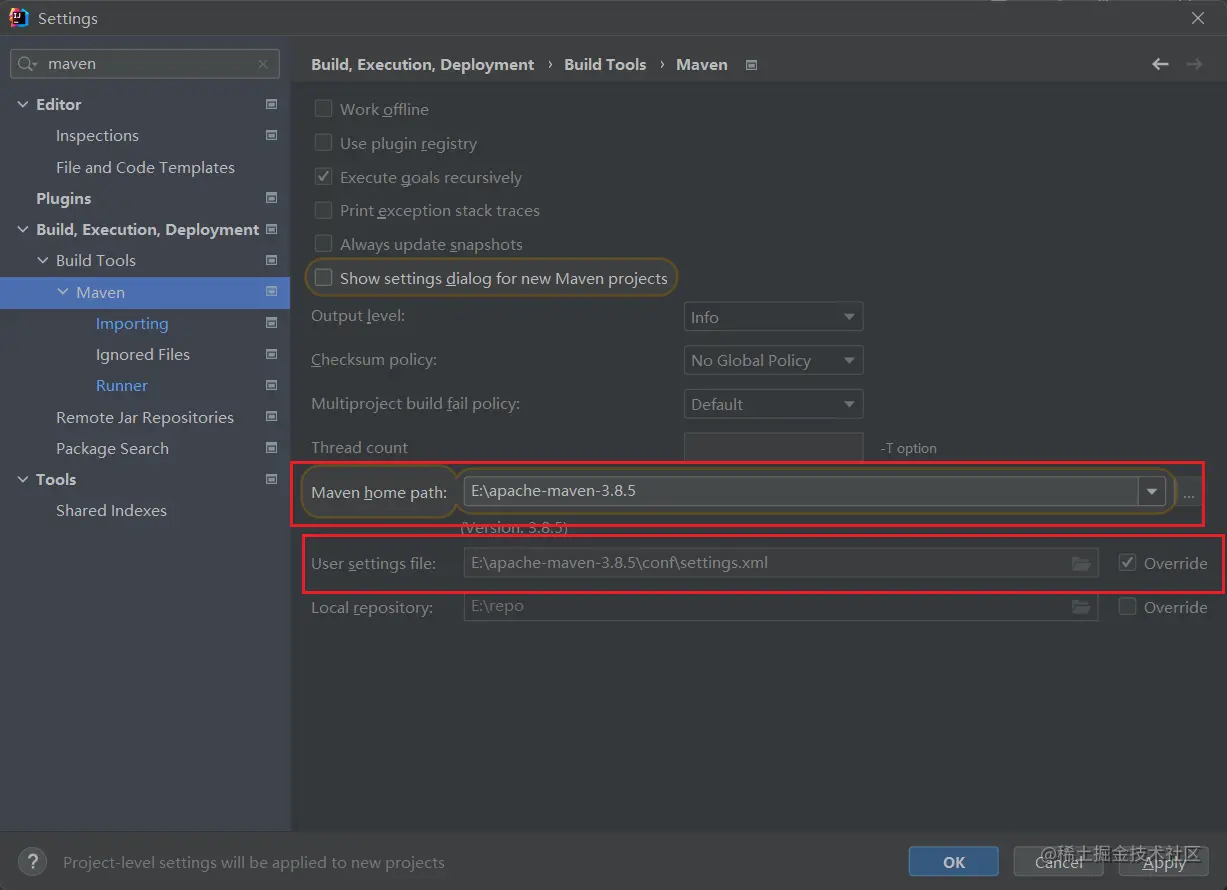Screen dimensions: 1227x890
Task: Click Build Tools in breadcrumb
Action: [605, 64]
